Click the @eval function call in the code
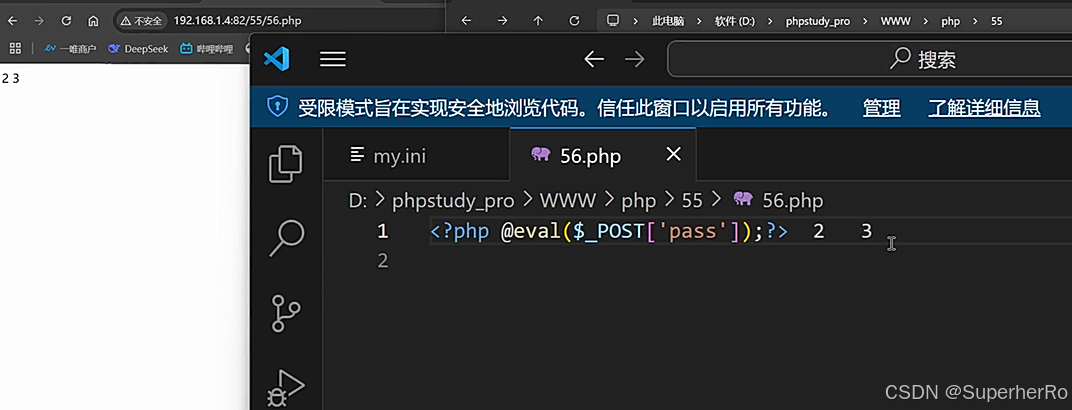The width and height of the screenshot is (1072, 410). 531,232
